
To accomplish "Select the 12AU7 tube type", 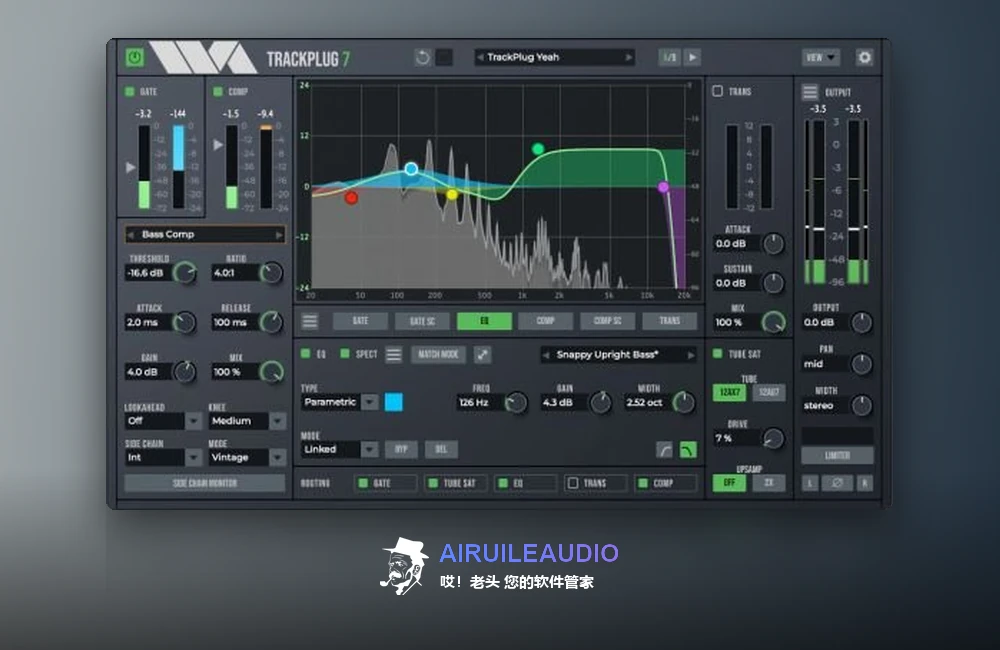I will [x=769, y=392].
